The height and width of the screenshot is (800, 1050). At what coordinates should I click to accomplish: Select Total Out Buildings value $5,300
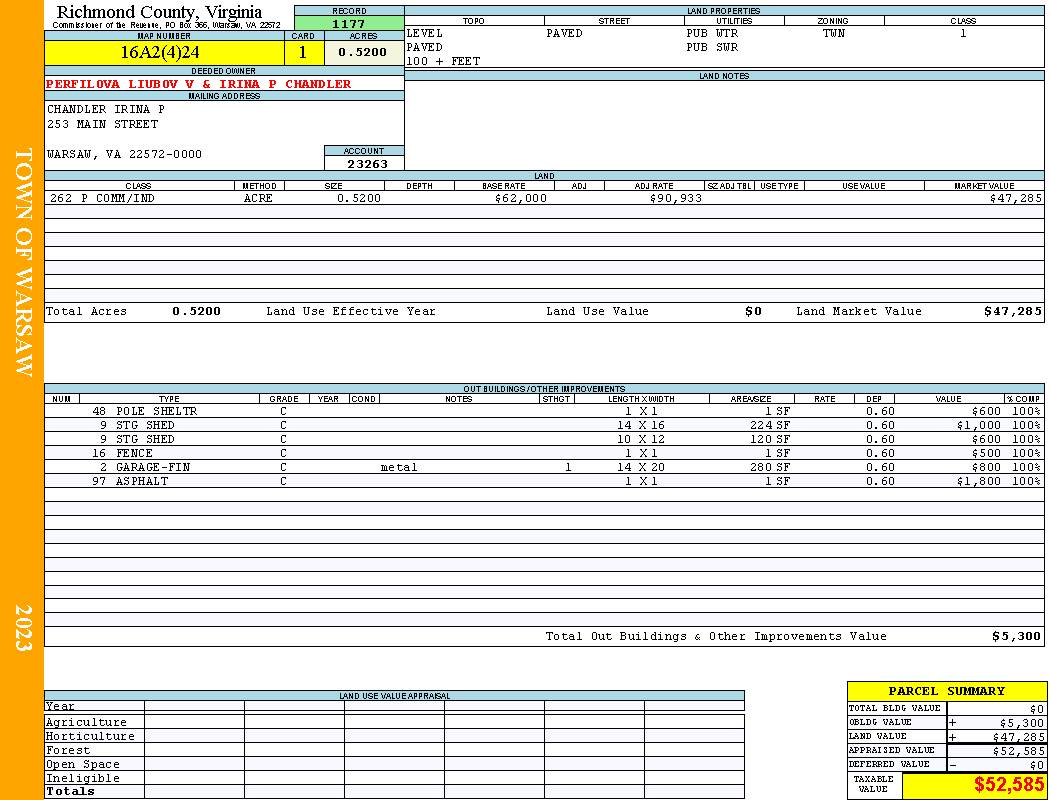pos(1016,637)
